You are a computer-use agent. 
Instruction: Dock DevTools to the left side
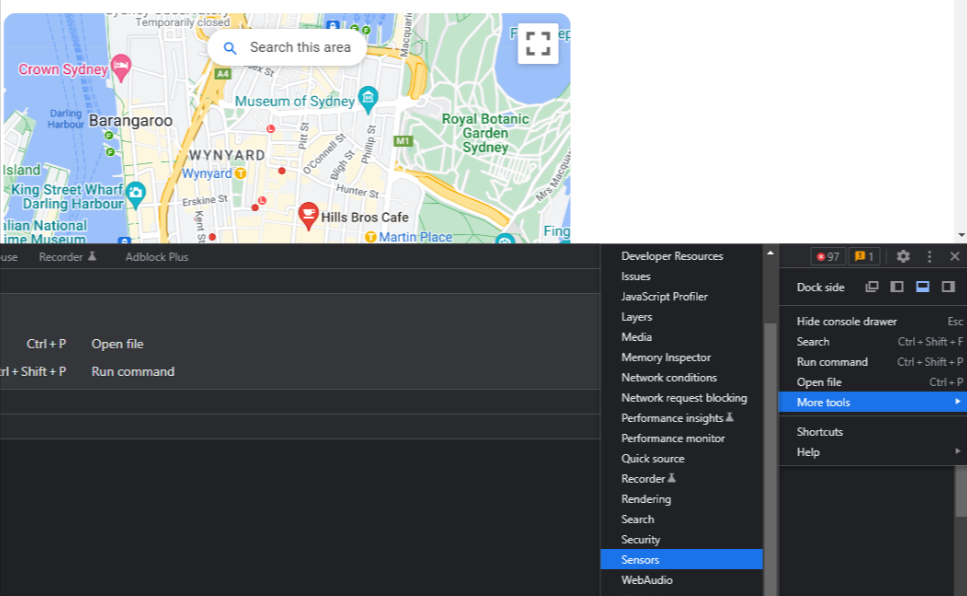897,287
